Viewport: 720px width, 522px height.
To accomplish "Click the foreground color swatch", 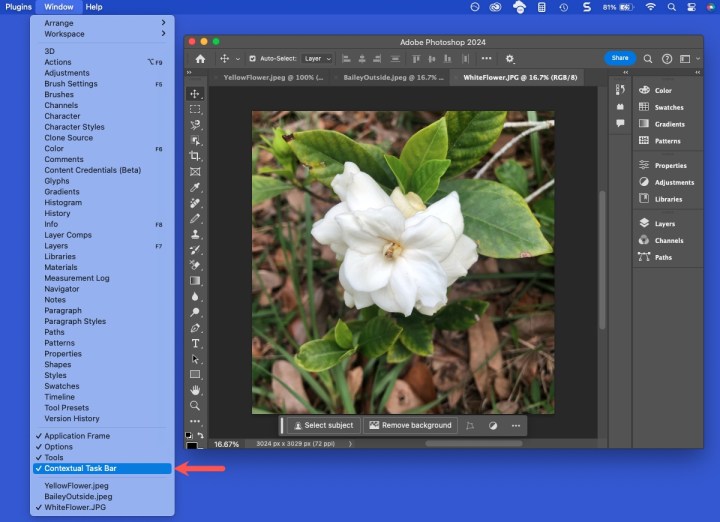I will [191, 445].
